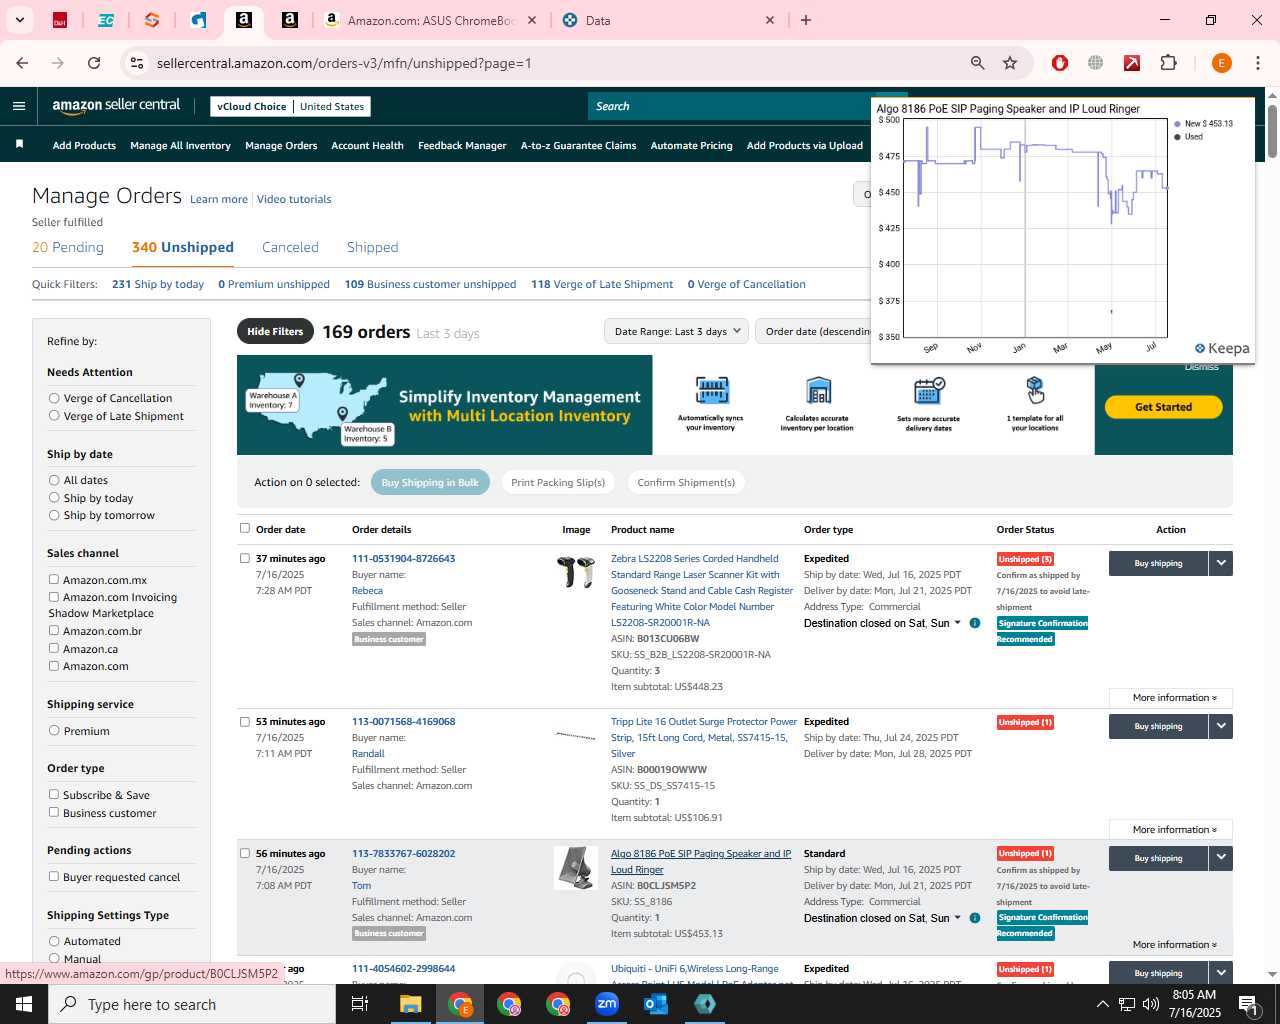
Task: Click the volume icon in system tray
Action: click(1151, 1004)
